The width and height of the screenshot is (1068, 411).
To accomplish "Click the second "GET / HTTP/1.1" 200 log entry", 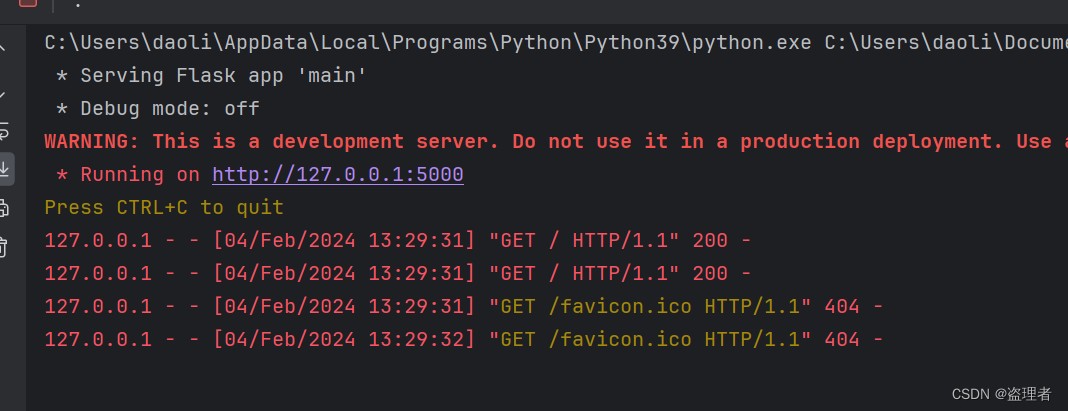I will (398, 273).
